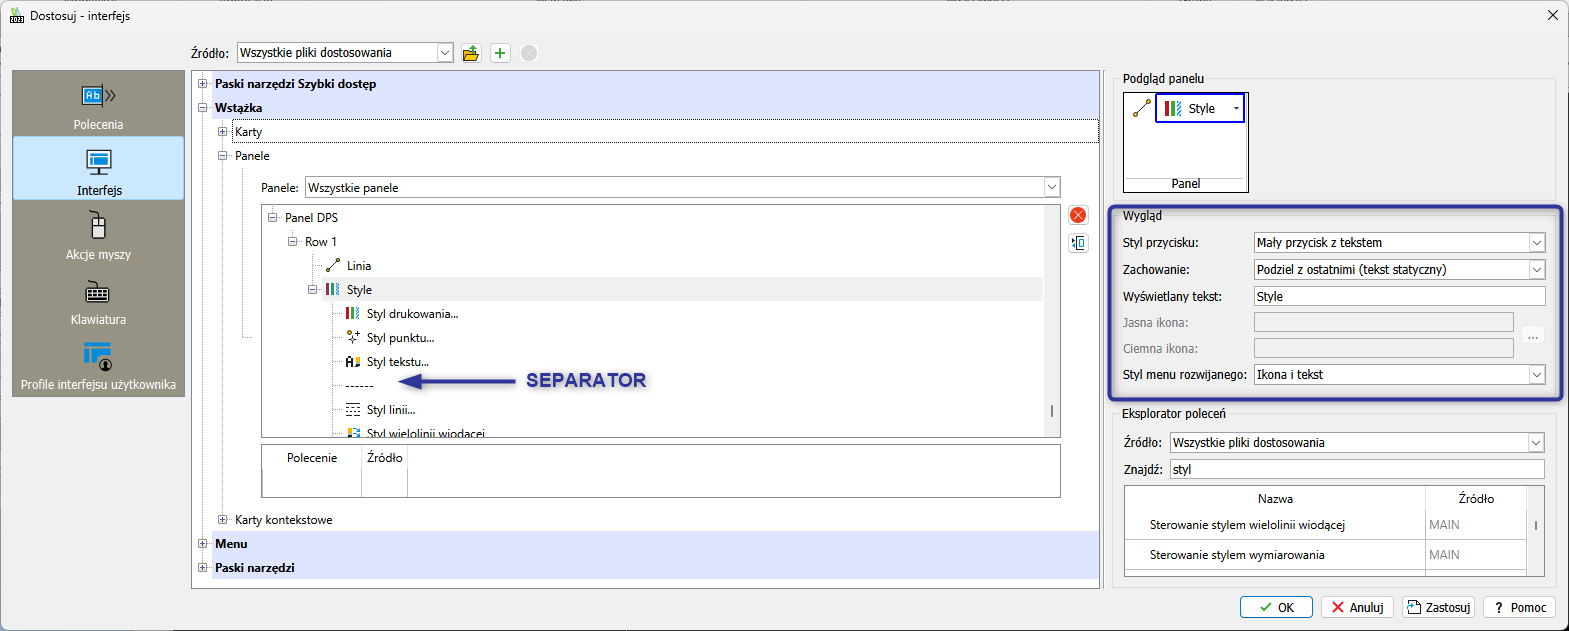Collapse the Wstążka section

pos(203,108)
